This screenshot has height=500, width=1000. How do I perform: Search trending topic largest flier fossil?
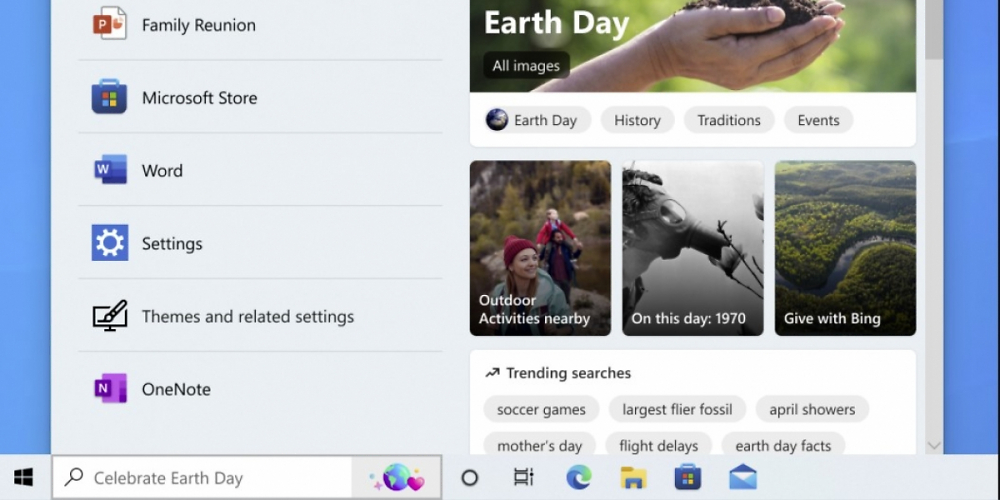coord(677,409)
